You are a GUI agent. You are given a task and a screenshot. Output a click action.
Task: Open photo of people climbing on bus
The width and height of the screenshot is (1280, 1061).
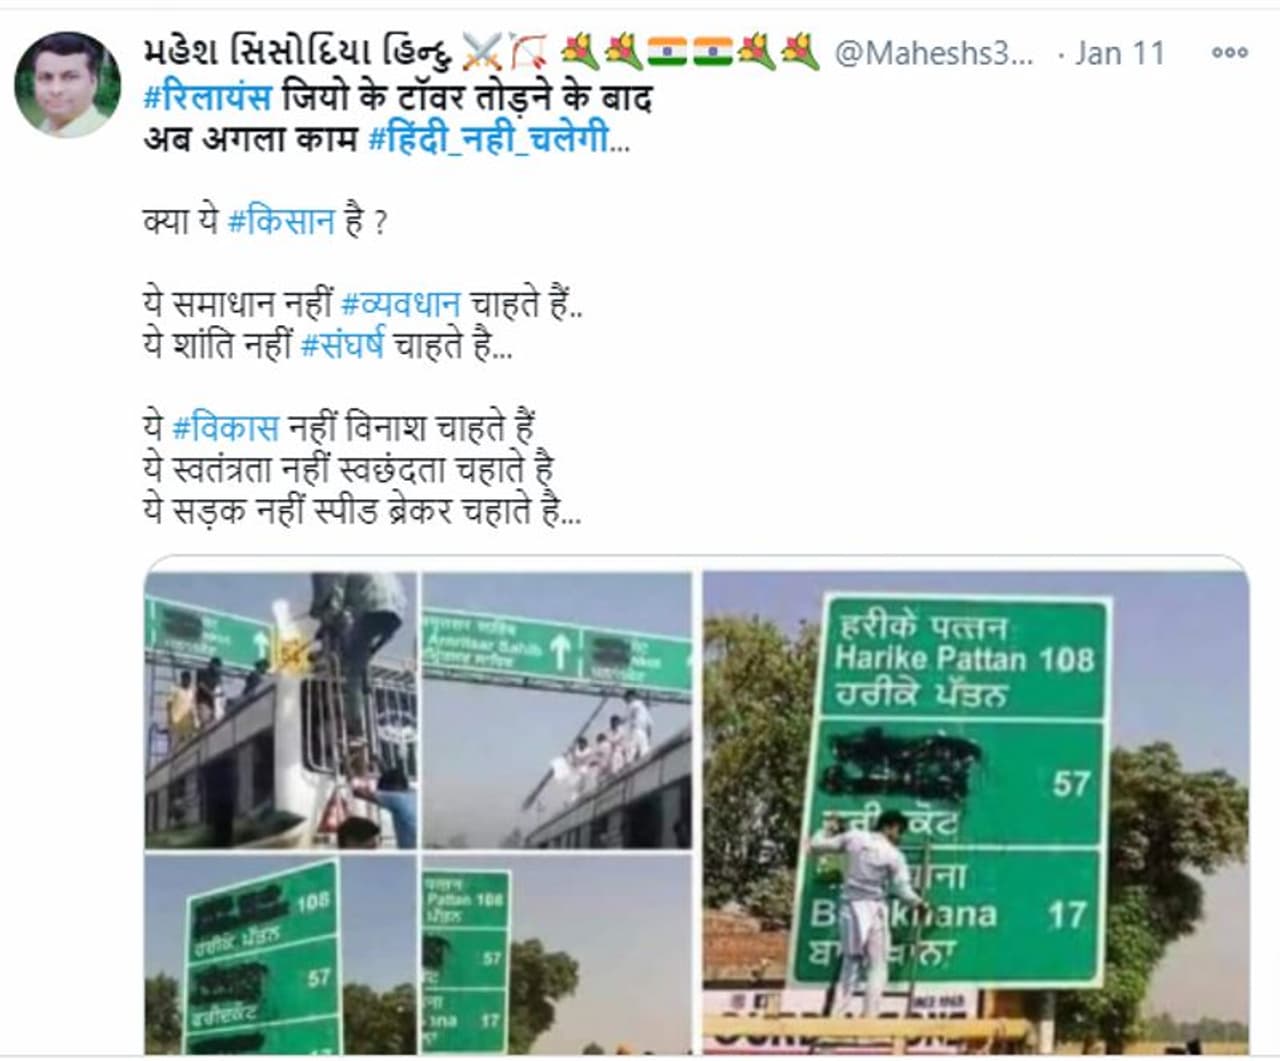pyautogui.click(x=281, y=710)
